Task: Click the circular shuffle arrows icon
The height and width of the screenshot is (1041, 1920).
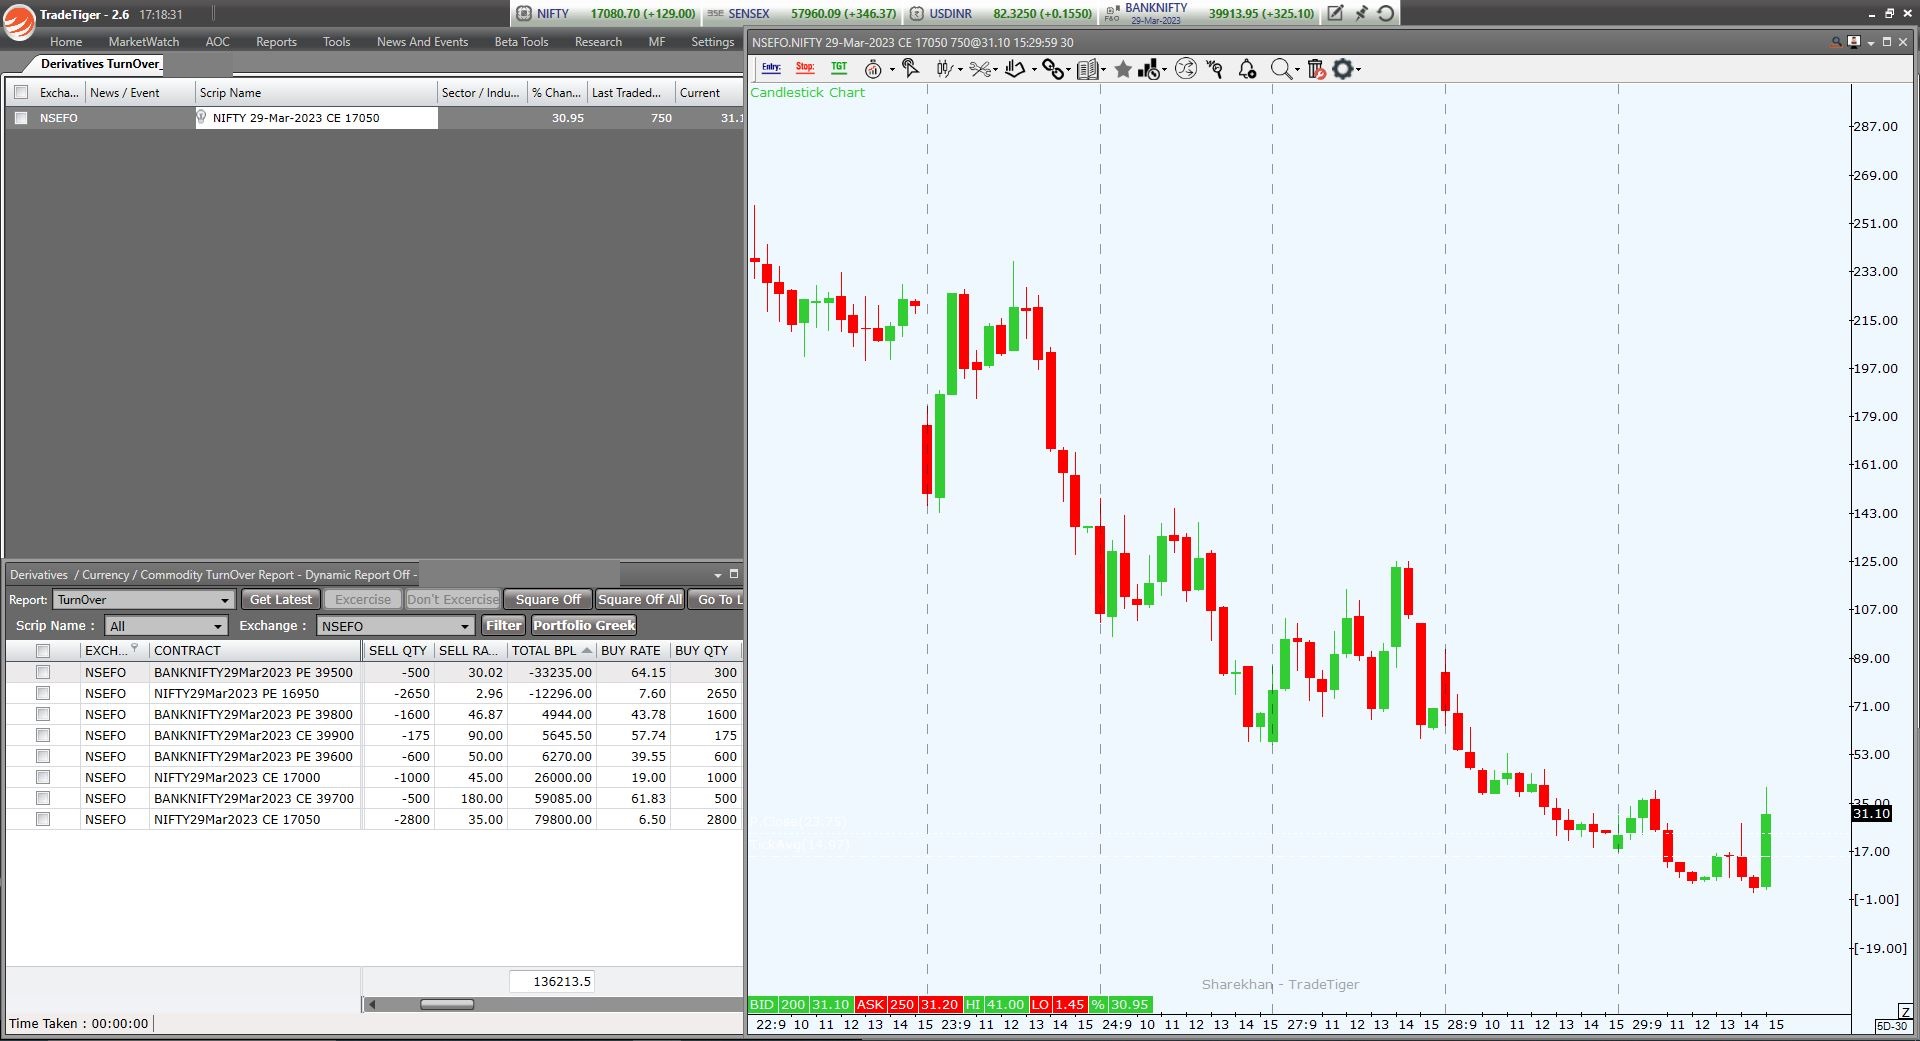Action: 1186,69
